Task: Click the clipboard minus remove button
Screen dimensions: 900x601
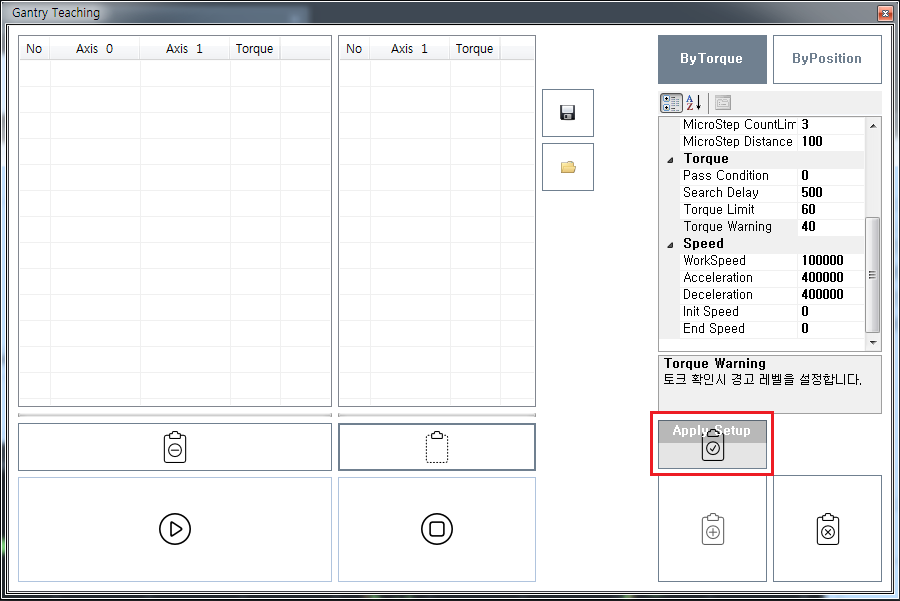Action: coord(174,447)
